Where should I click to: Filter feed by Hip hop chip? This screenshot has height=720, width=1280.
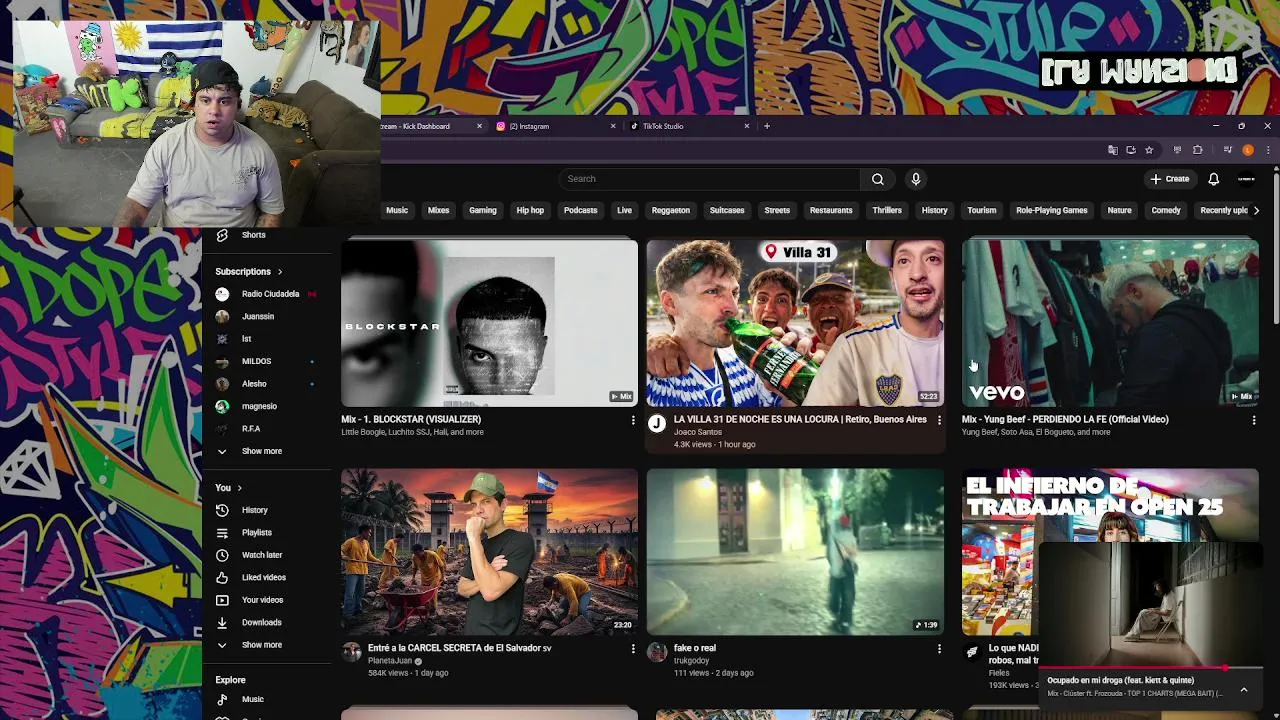(x=530, y=210)
